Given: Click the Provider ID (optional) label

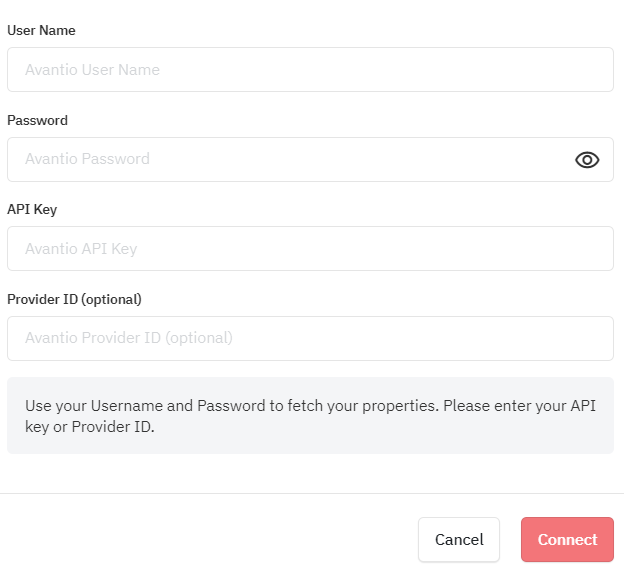Looking at the screenshot, I should click(74, 300).
